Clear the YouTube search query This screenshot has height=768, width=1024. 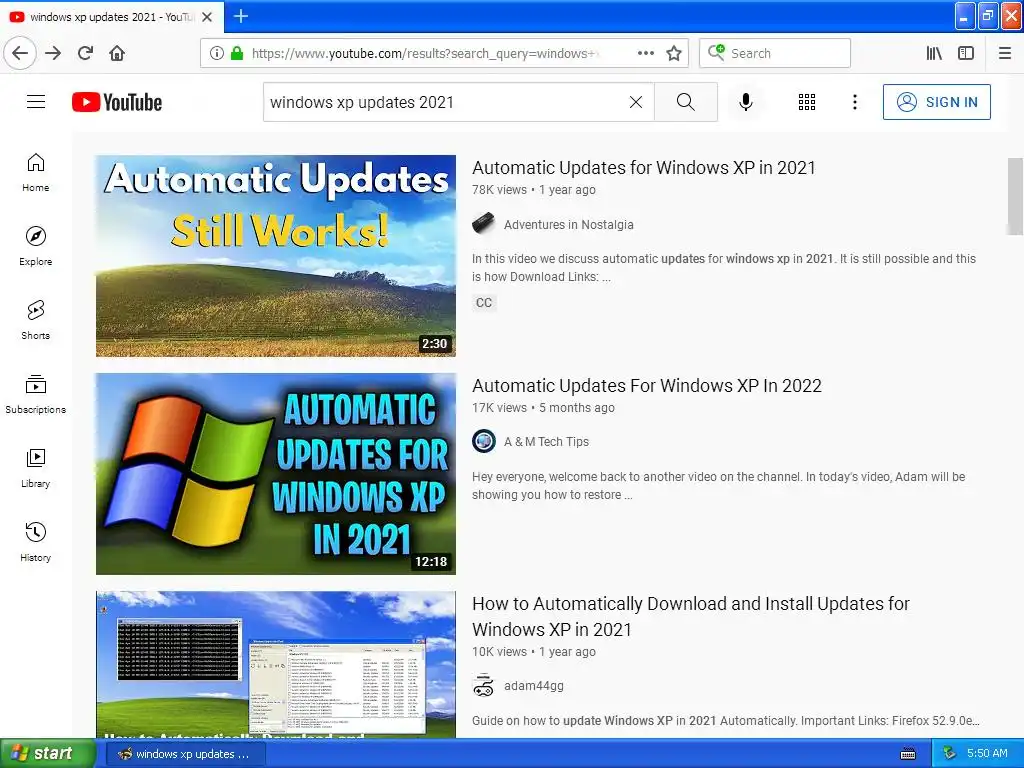click(x=635, y=102)
